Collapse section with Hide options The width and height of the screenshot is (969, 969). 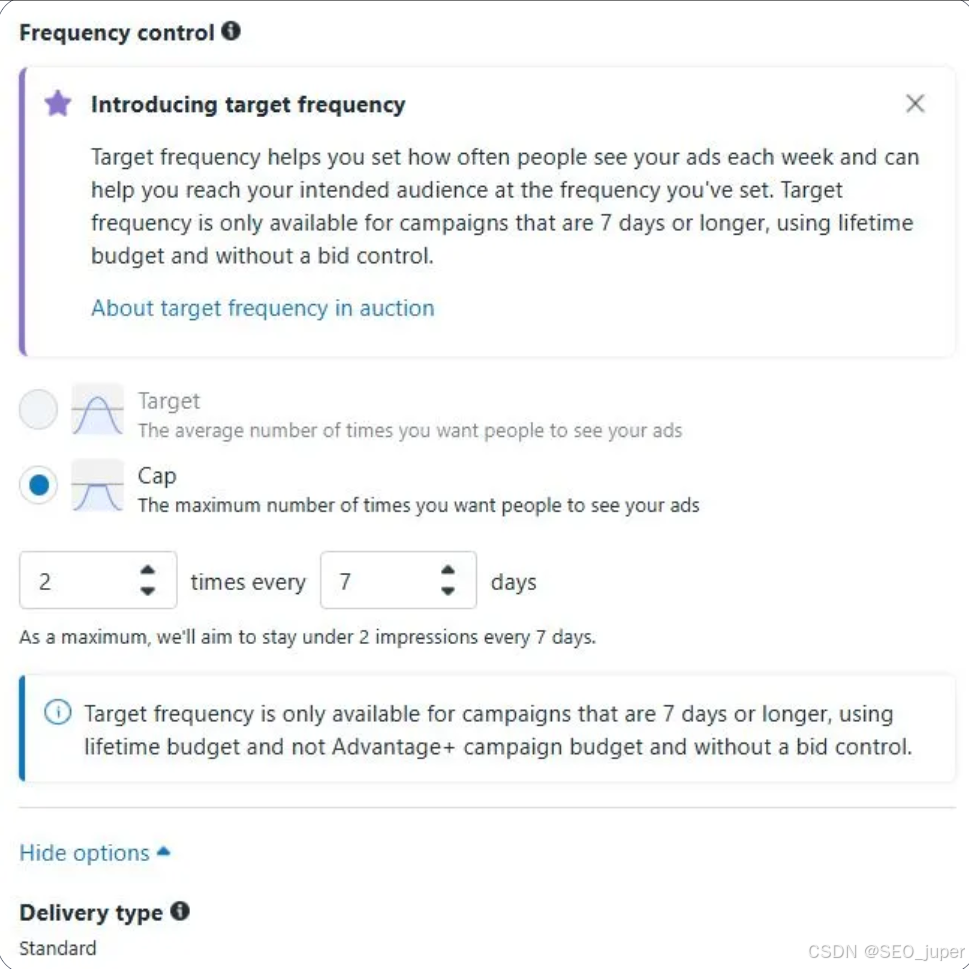point(85,853)
